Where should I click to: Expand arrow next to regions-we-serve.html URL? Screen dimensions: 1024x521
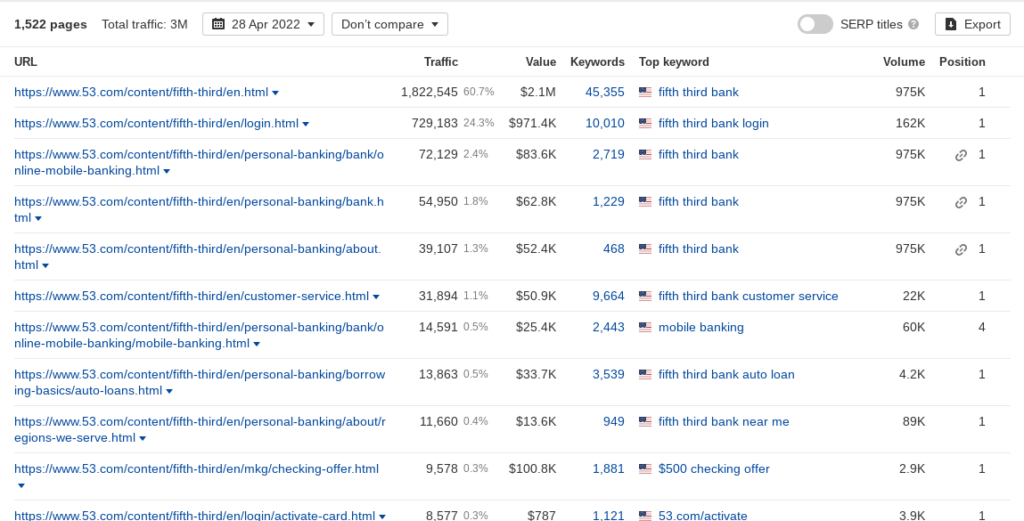pyautogui.click(x=142, y=439)
